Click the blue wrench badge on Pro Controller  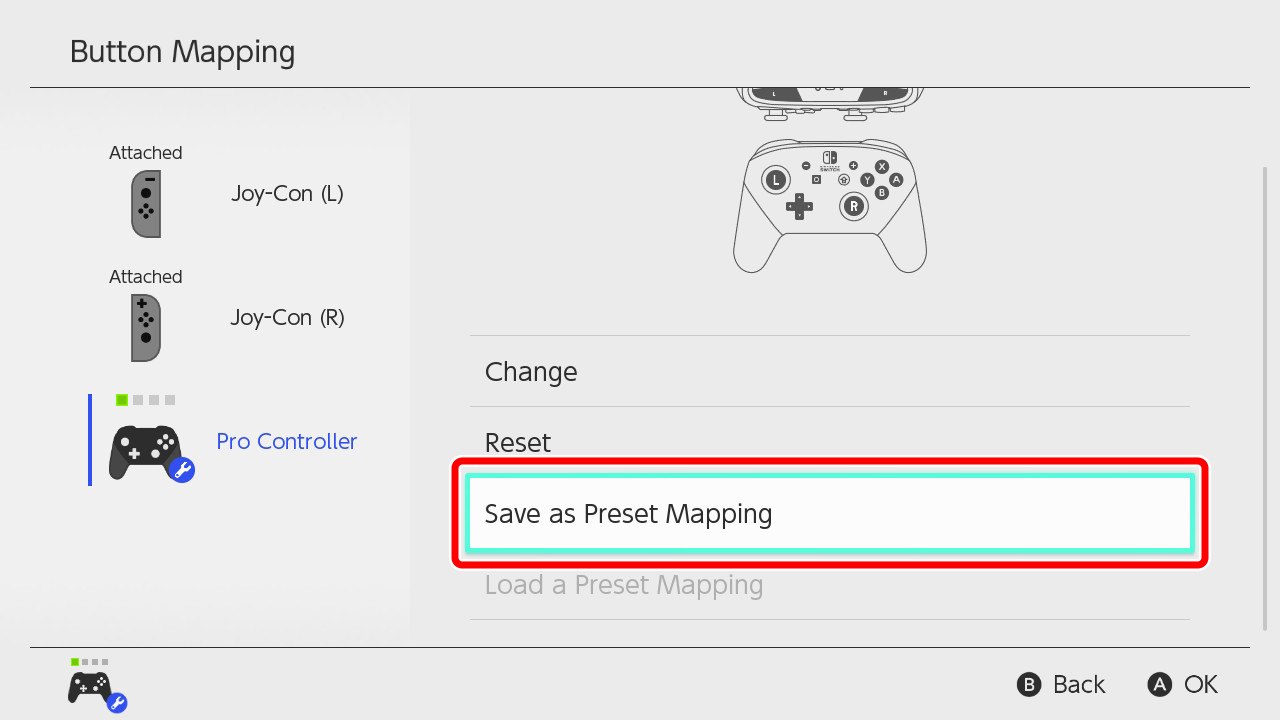coord(183,470)
